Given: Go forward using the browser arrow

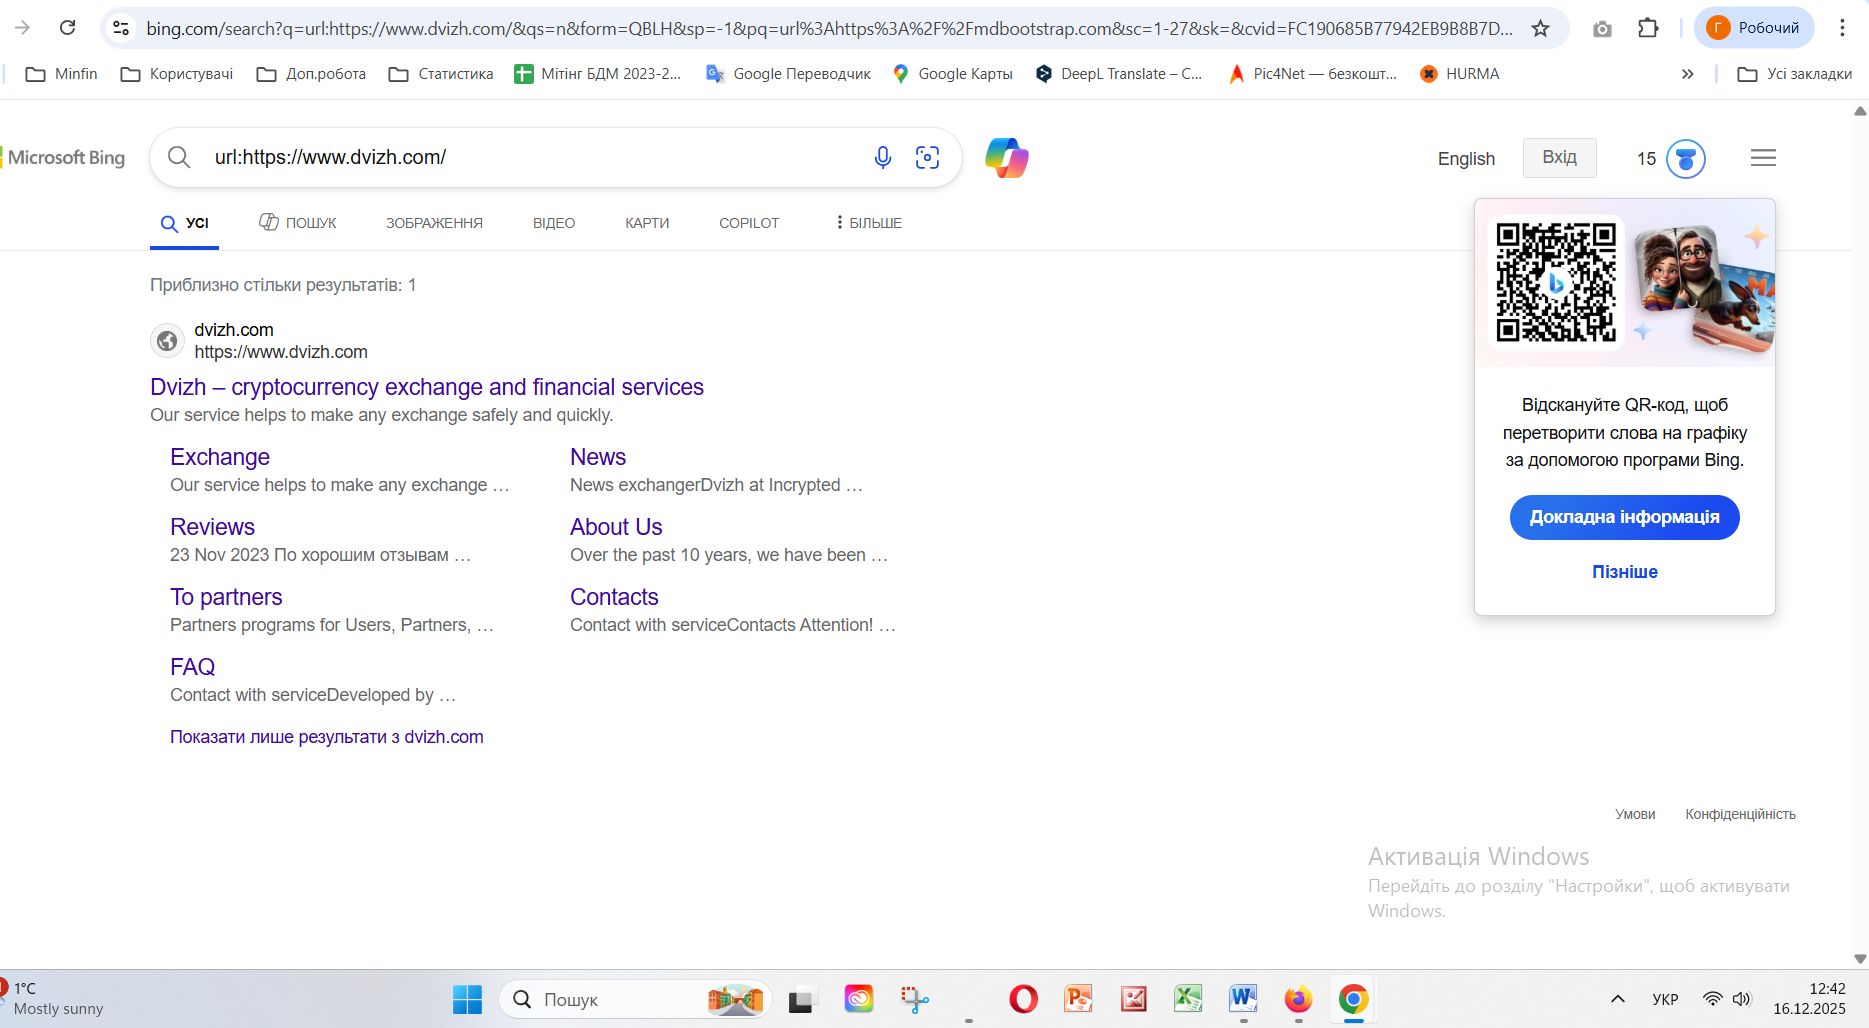Looking at the screenshot, I should (x=22, y=28).
